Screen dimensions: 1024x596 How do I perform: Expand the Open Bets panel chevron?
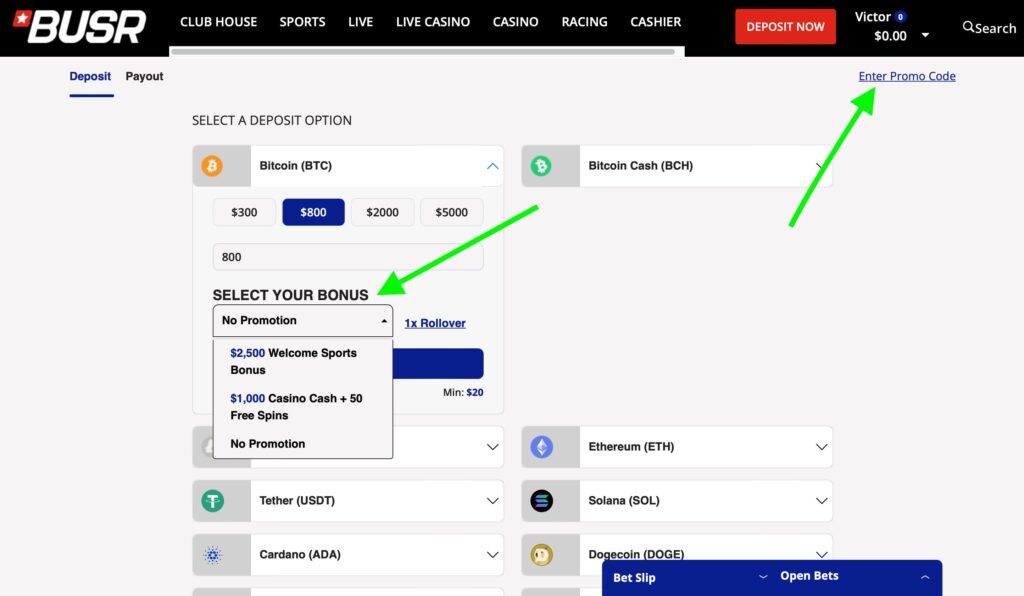925,577
